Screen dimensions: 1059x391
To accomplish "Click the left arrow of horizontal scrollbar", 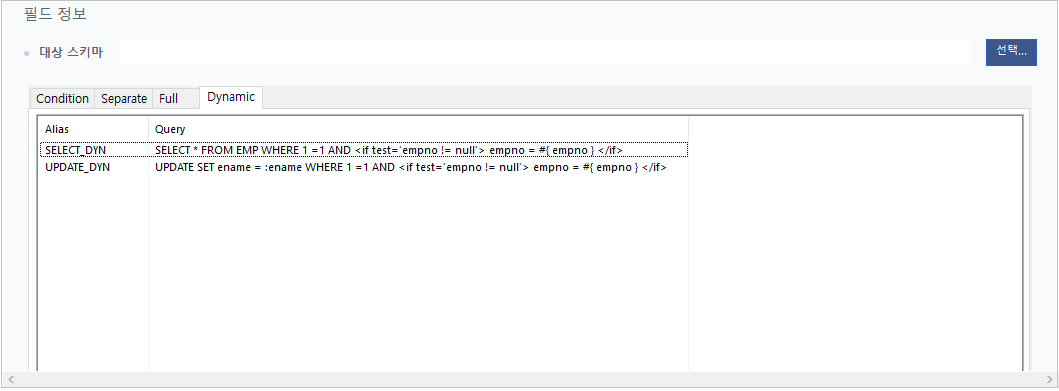I will 10,380.
